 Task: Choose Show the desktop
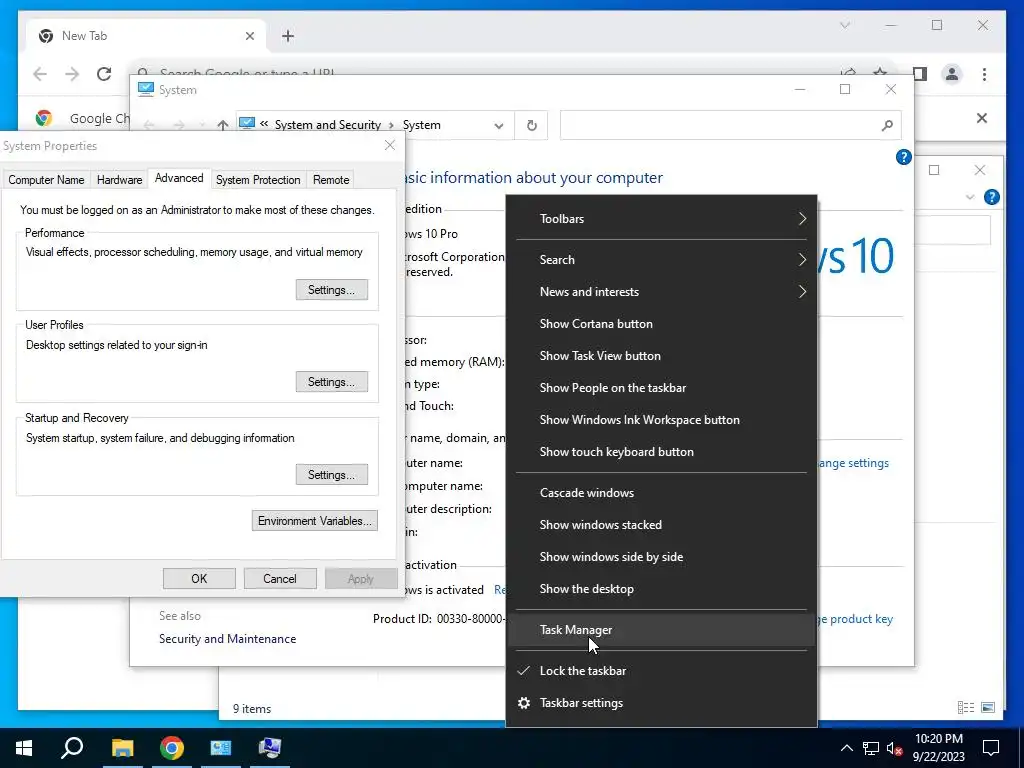(661, 588)
